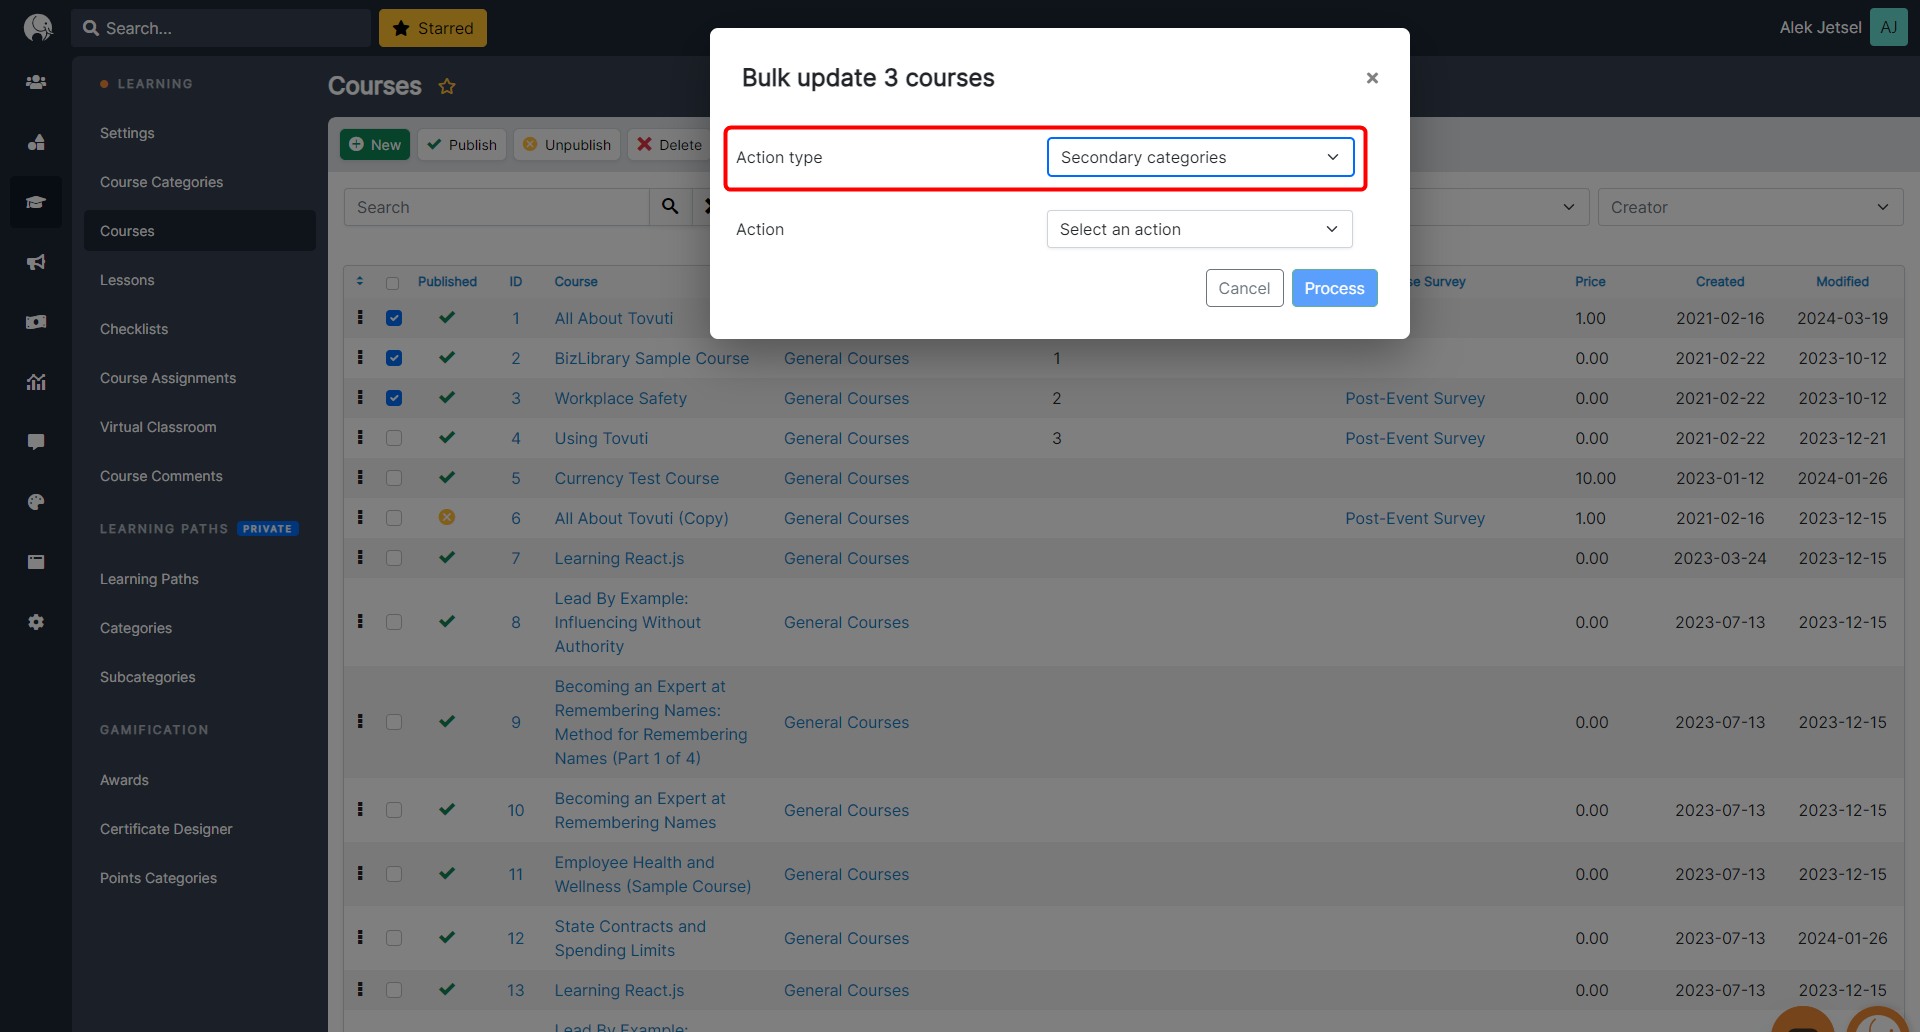Viewport: 1920px width, 1032px height.
Task: Click the search magnifier button in courses filter
Action: point(670,206)
